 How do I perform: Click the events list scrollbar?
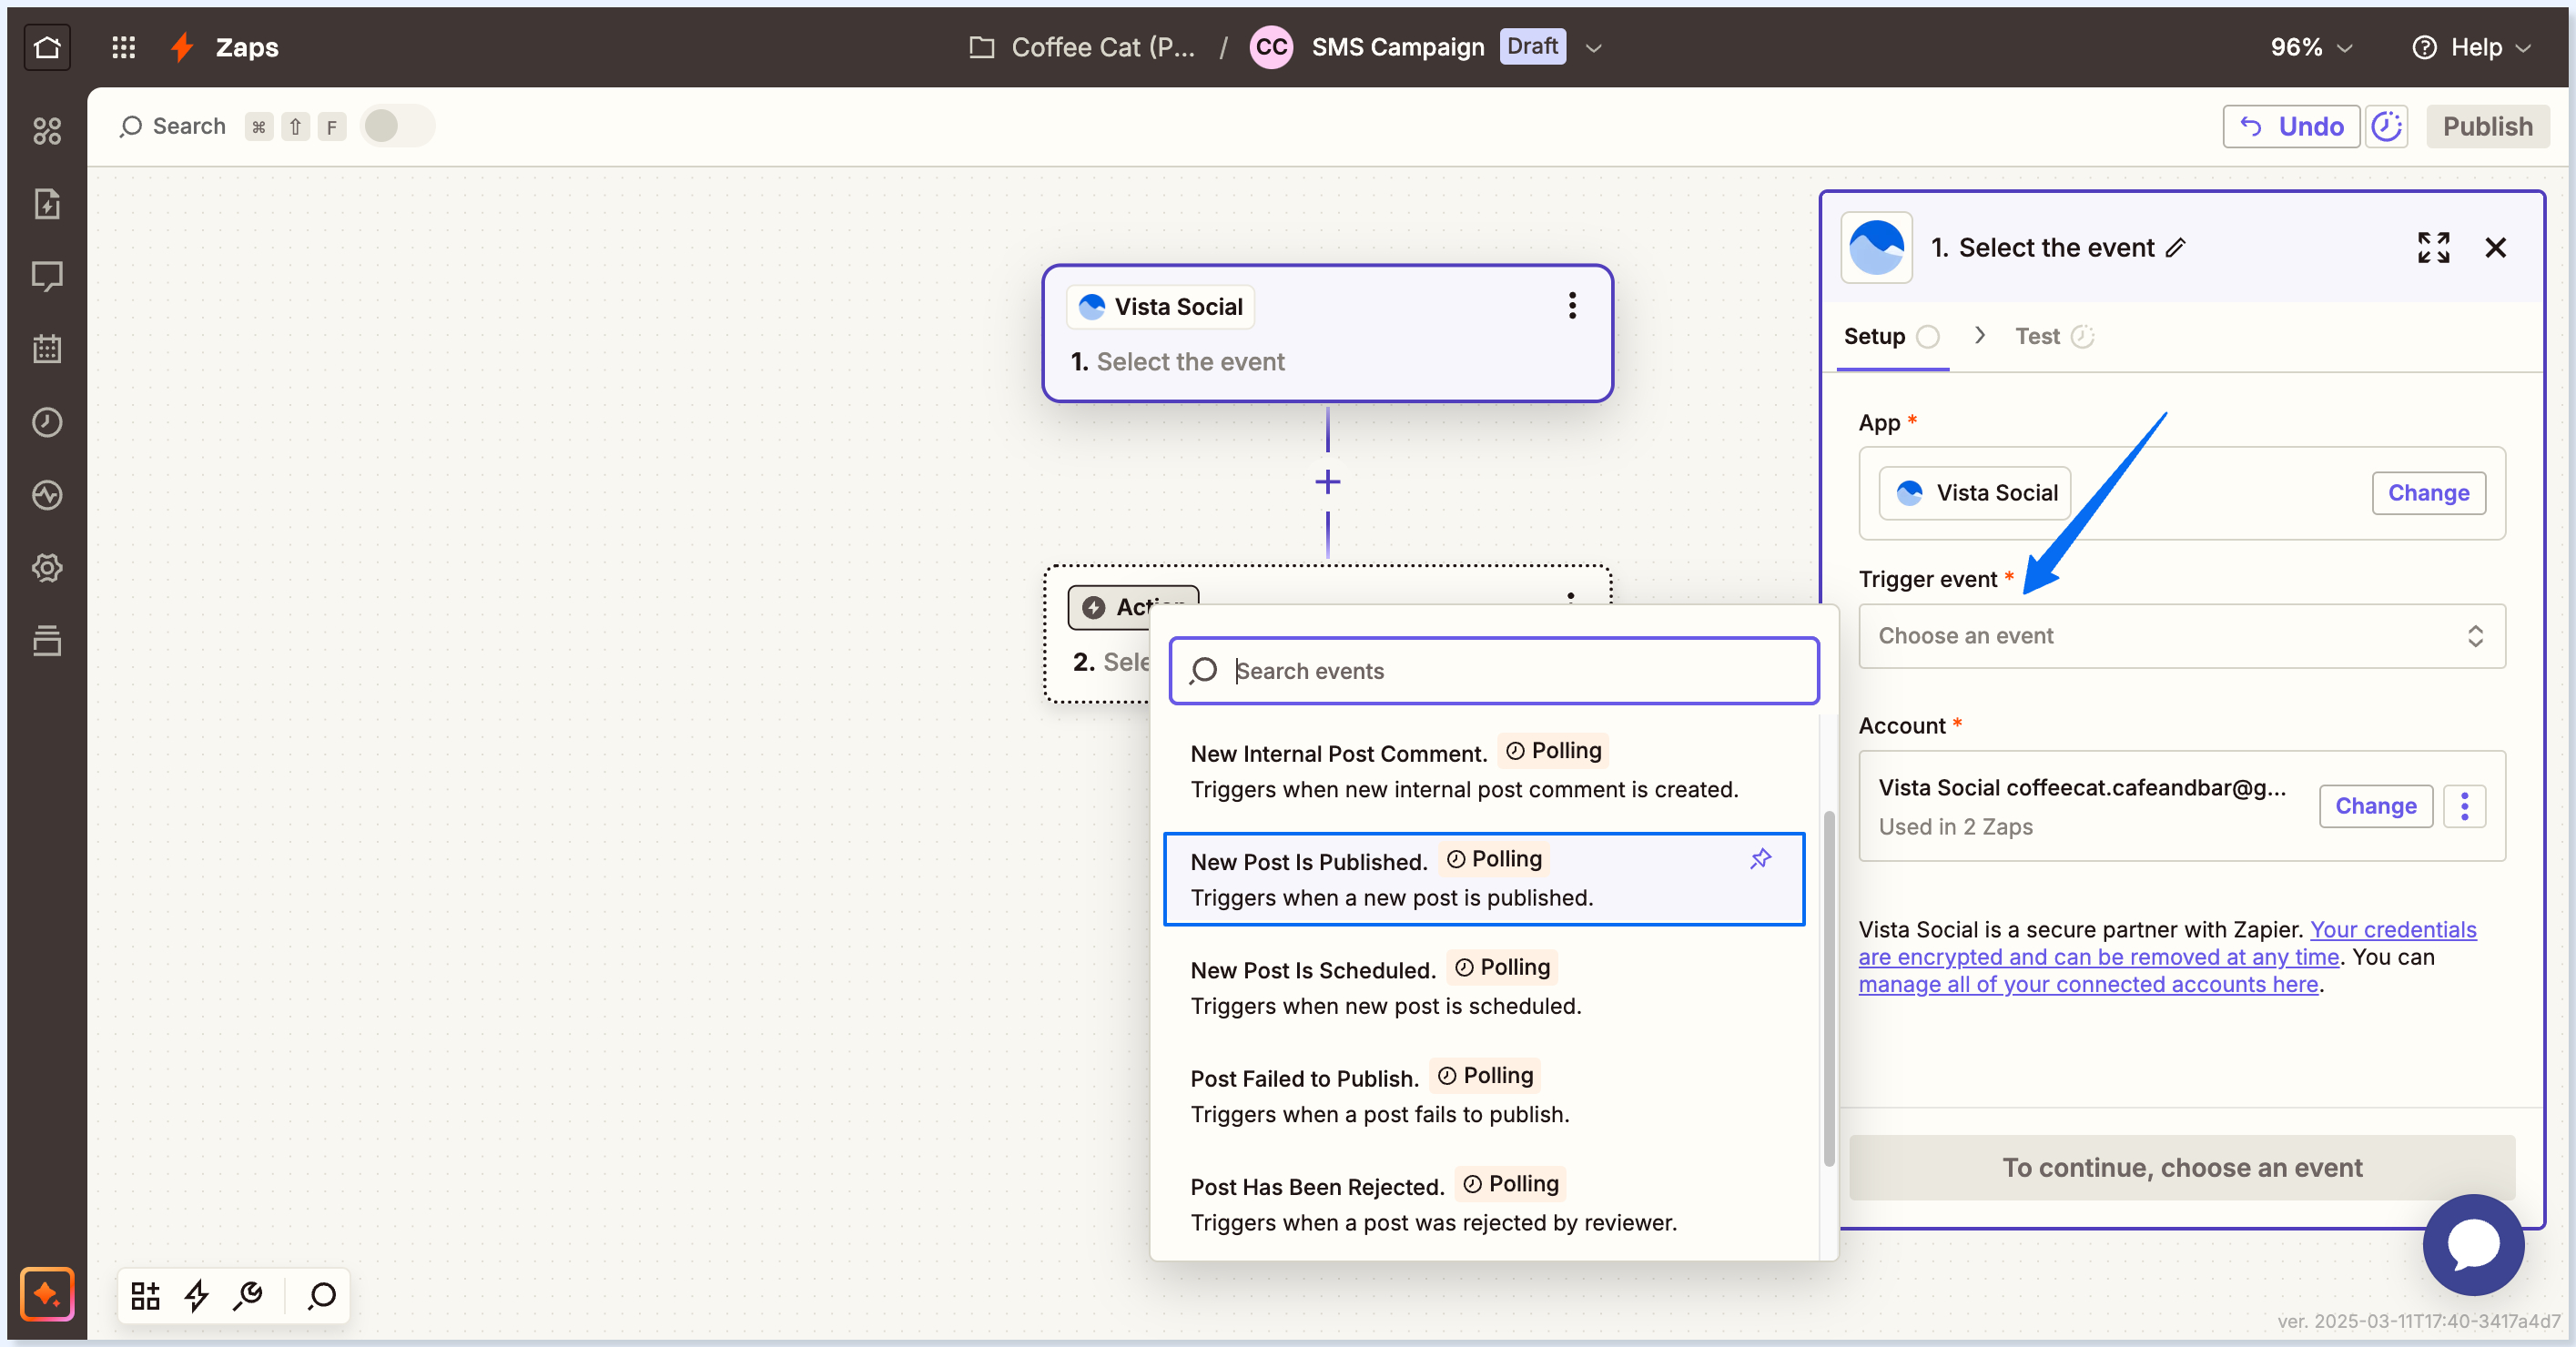click(1829, 988)
